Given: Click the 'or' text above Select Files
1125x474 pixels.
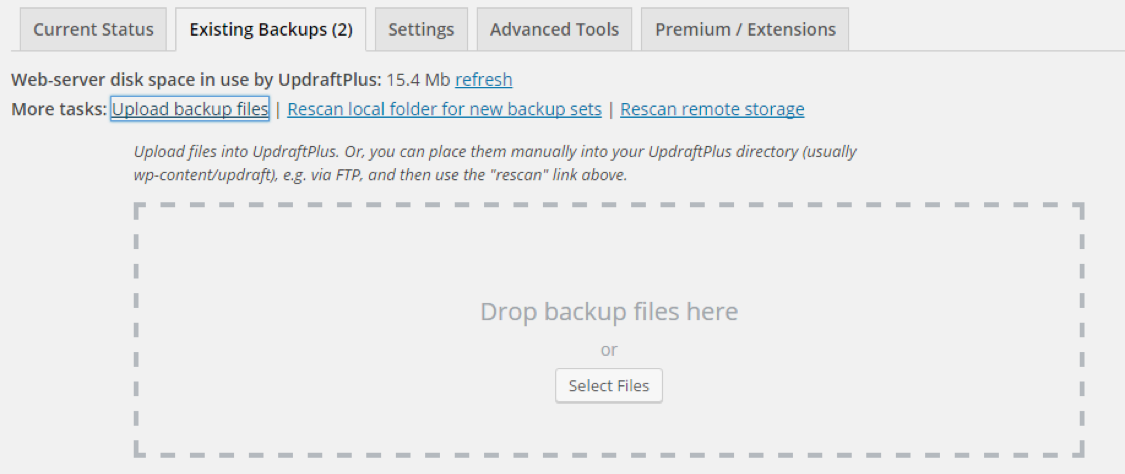Looking at the screenshot, I should 608,350.
